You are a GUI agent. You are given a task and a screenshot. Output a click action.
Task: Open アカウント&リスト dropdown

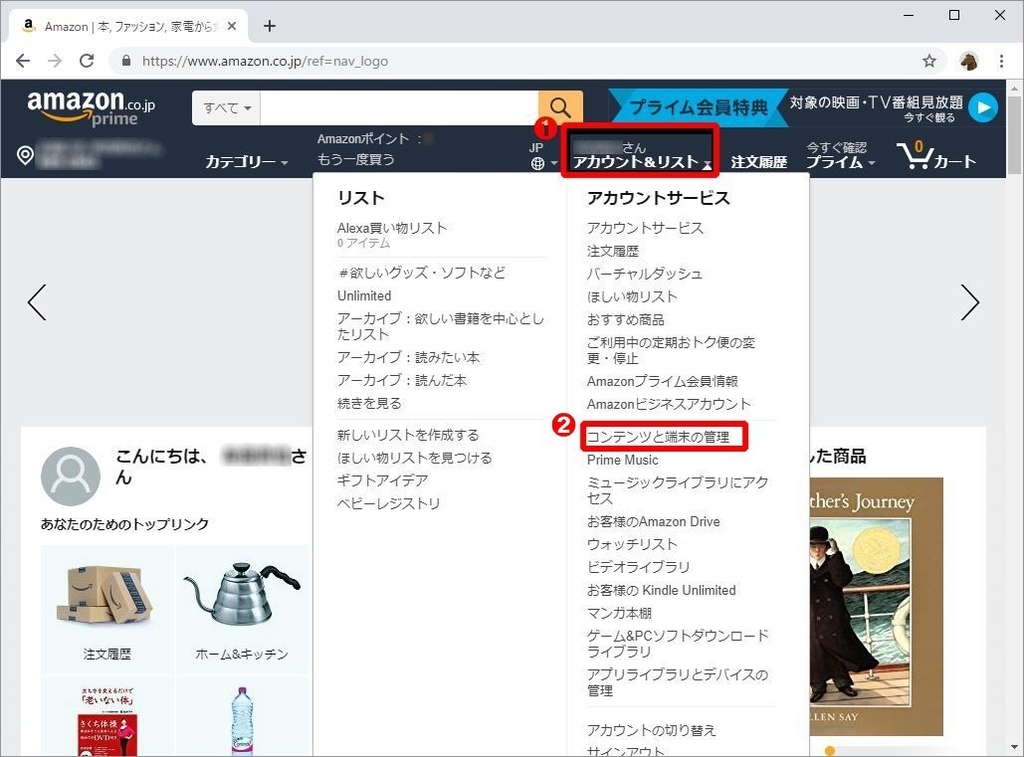tap(640, 155)
